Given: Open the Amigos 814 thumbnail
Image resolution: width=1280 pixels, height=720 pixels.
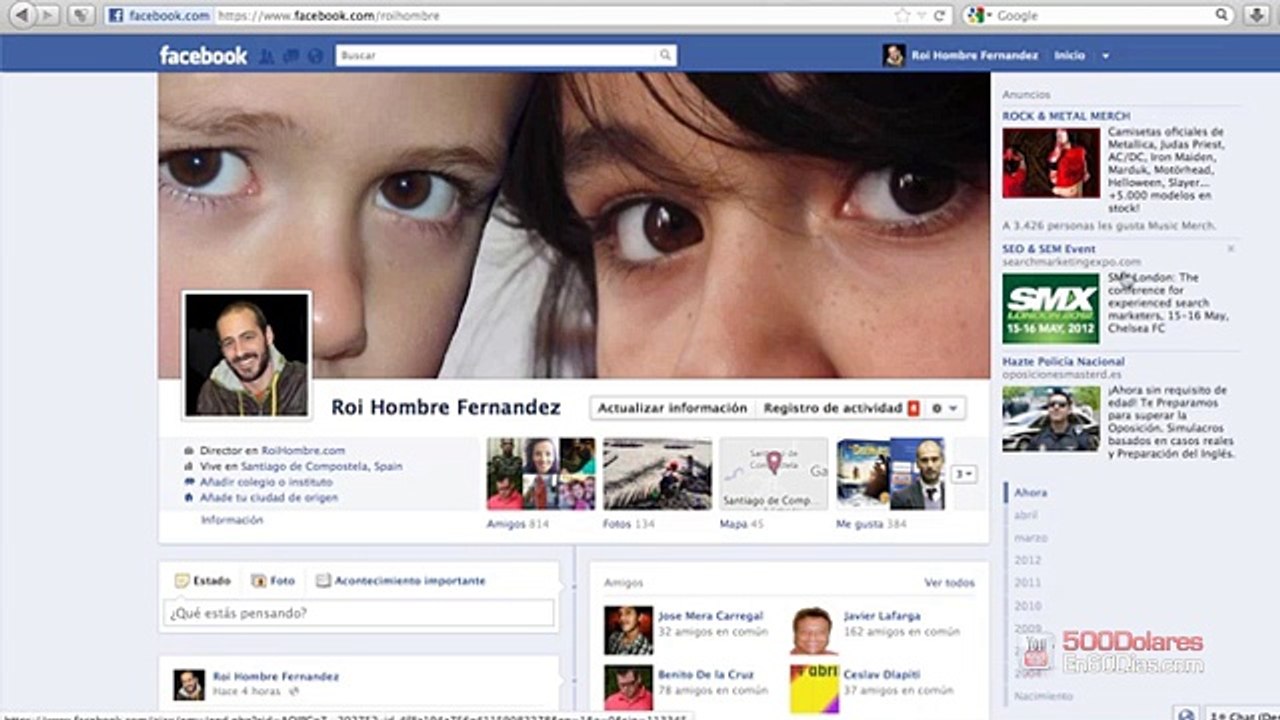Looking at the screenshot, I should tap(541, 474).
